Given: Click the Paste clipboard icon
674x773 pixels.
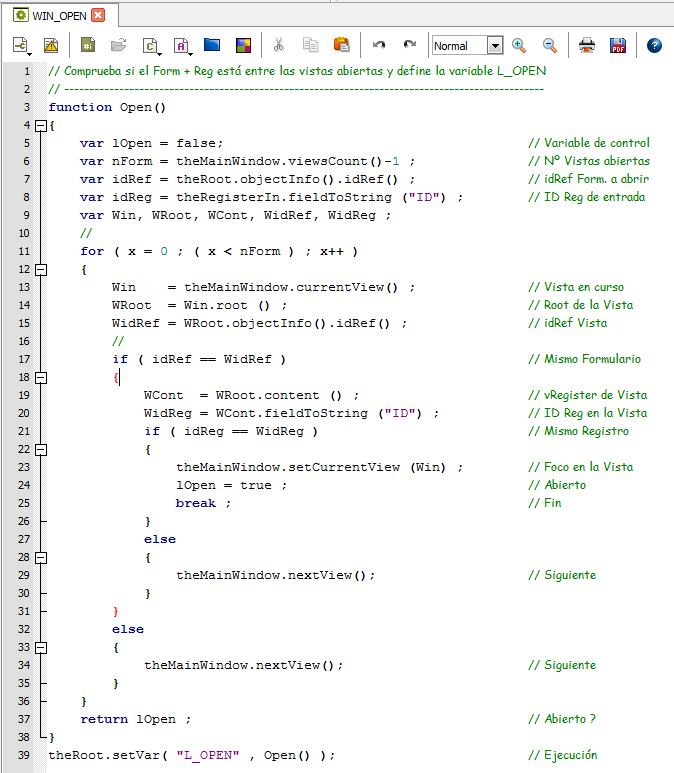Looking at the screenshot, I should tap(342, 45).
